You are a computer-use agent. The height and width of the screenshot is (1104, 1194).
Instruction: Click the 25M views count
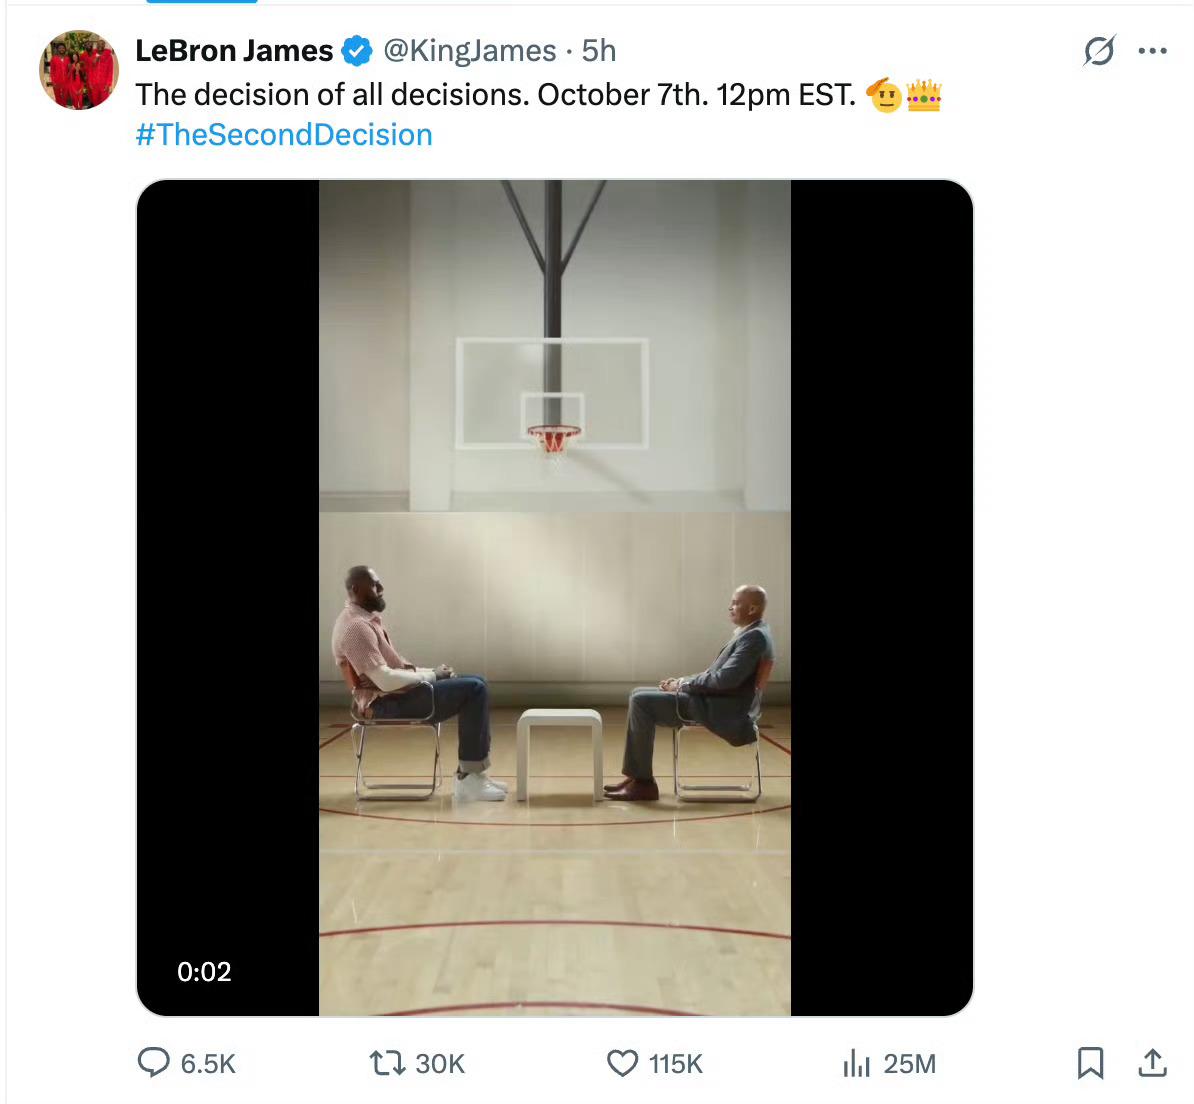pyautogui.click(x=909, y=1064)
